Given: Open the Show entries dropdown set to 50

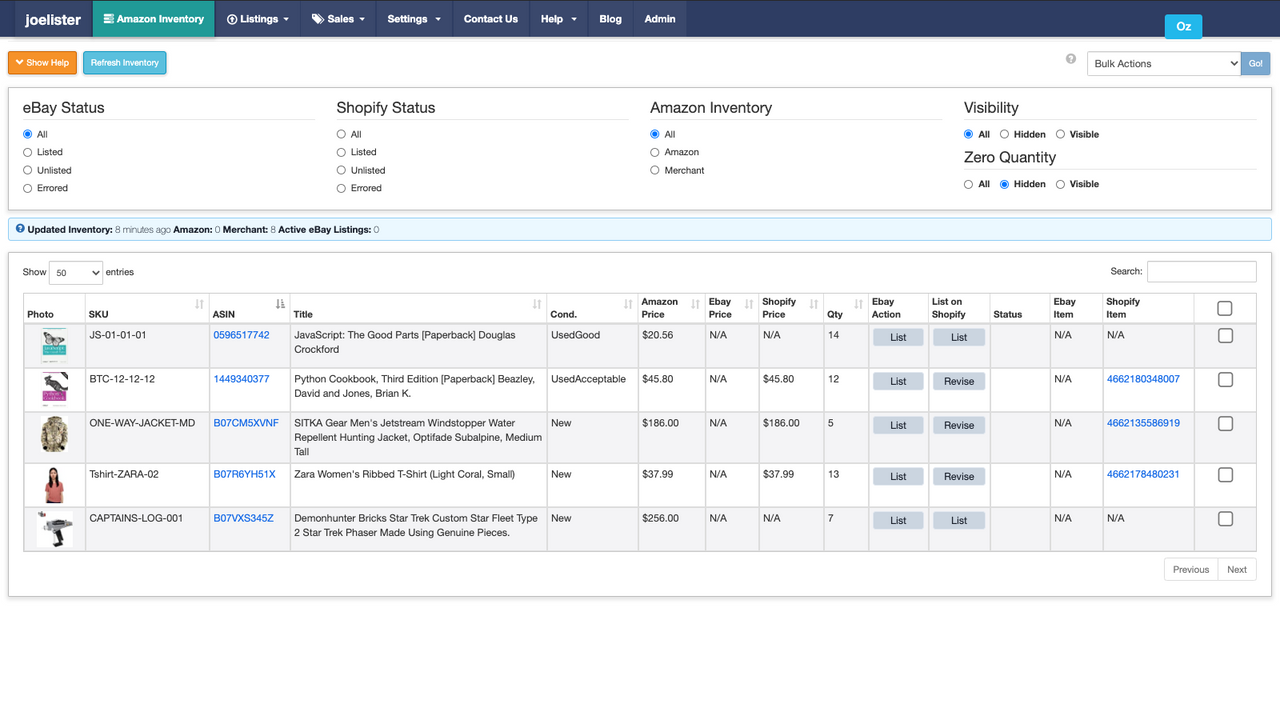Looking at the screenshot, I should 75,272.
